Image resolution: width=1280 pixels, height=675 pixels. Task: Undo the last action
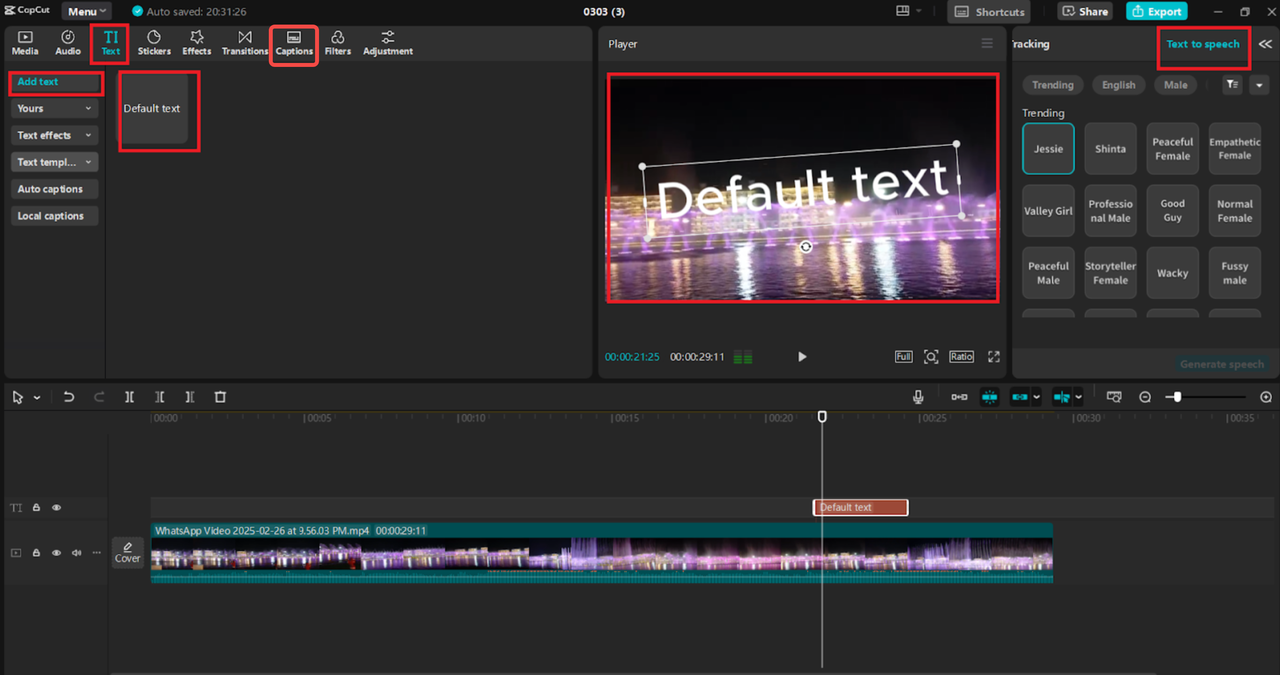pyautogui.click(x=69, y=397)
